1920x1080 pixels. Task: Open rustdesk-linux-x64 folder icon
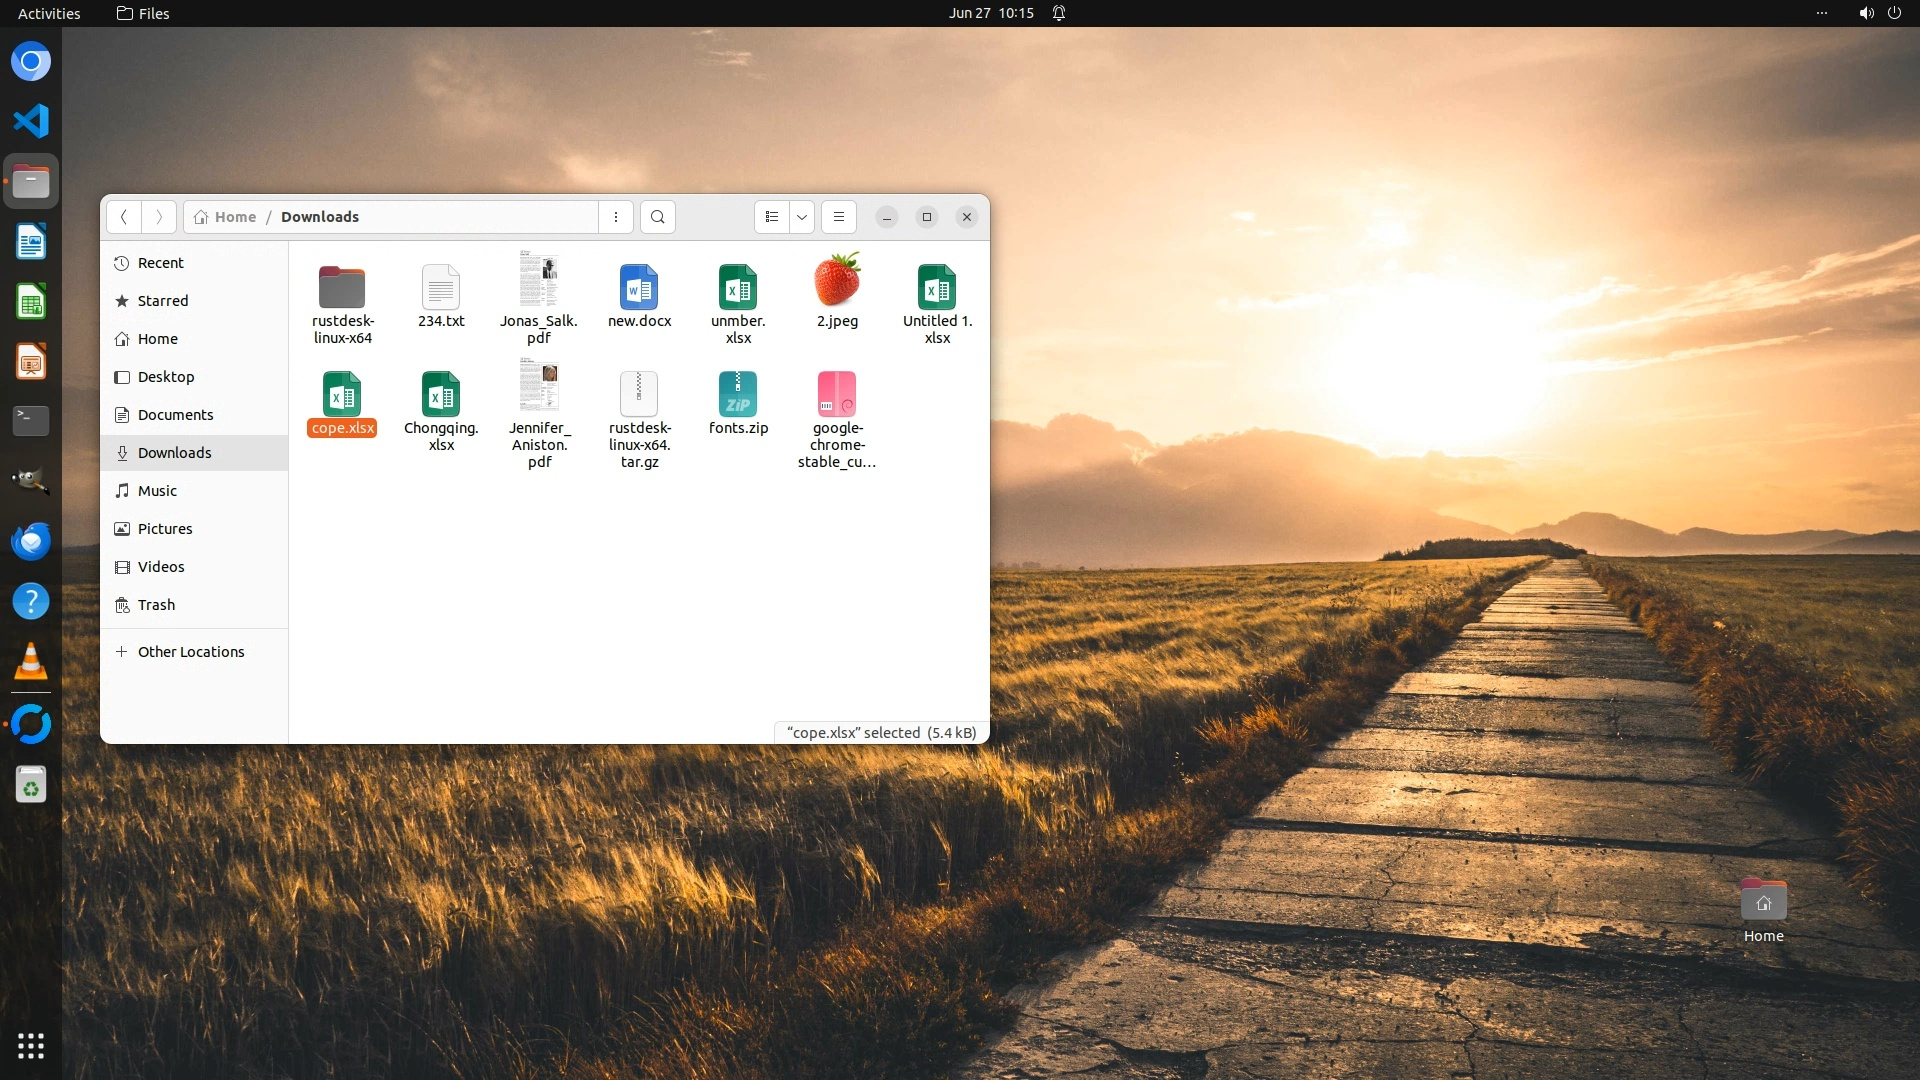(342, 288)
